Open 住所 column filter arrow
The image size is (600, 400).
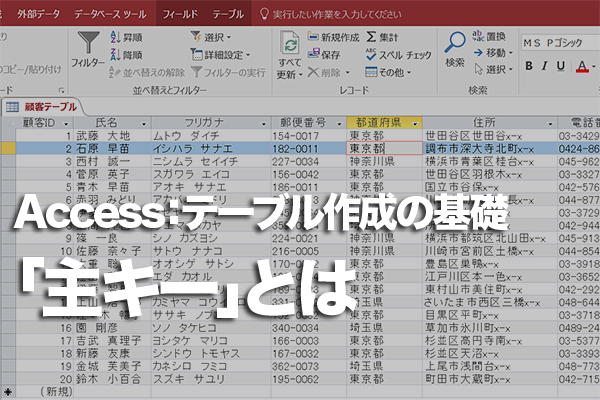[550, 124]
